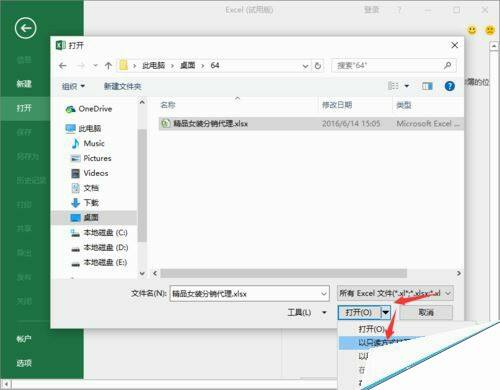Open the 组织 dropdown menu

(73, 86)
